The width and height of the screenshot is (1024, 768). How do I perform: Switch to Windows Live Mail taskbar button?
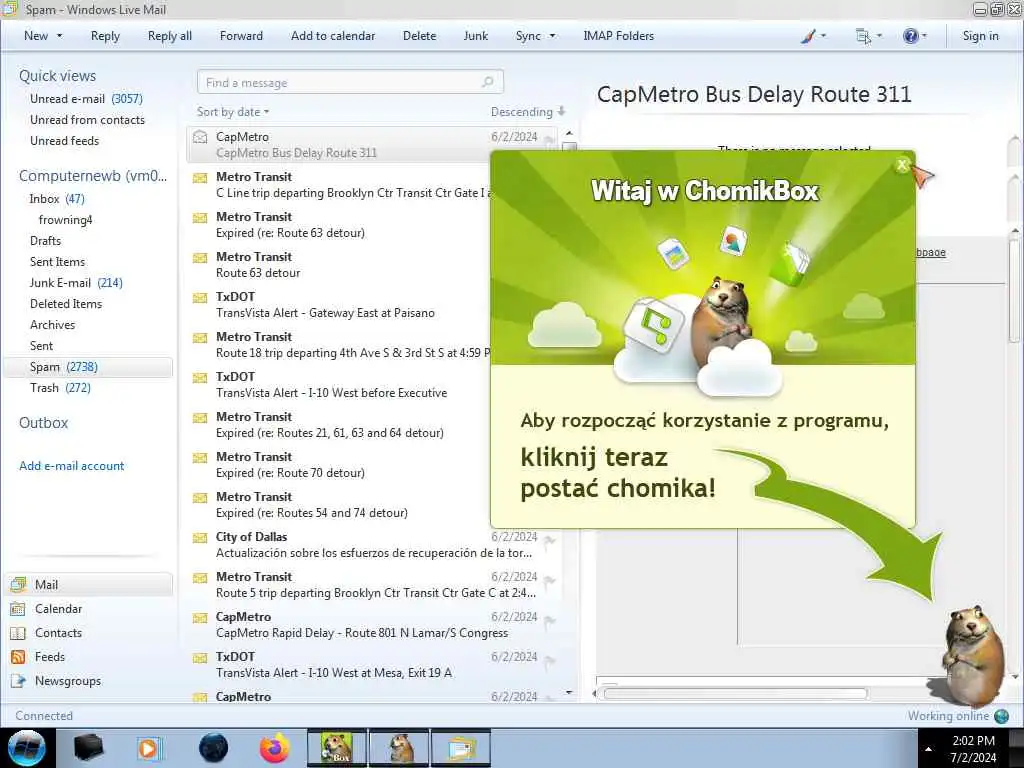coord(460,748)
